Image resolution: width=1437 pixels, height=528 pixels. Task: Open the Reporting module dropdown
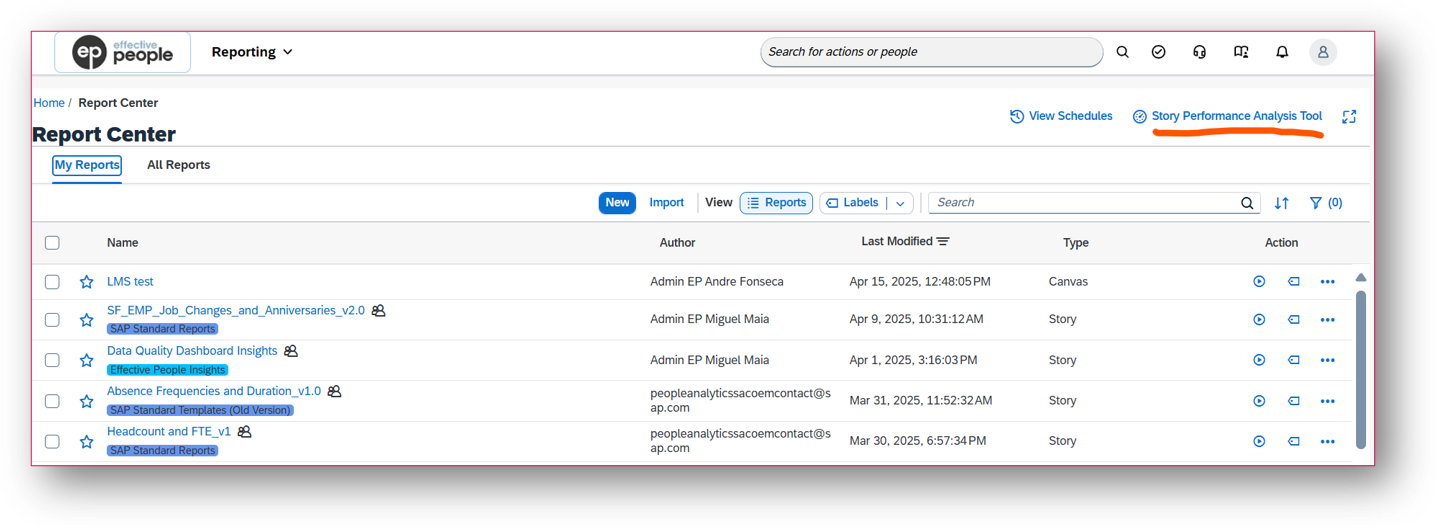pyautogui.click(x=252, y=52)
